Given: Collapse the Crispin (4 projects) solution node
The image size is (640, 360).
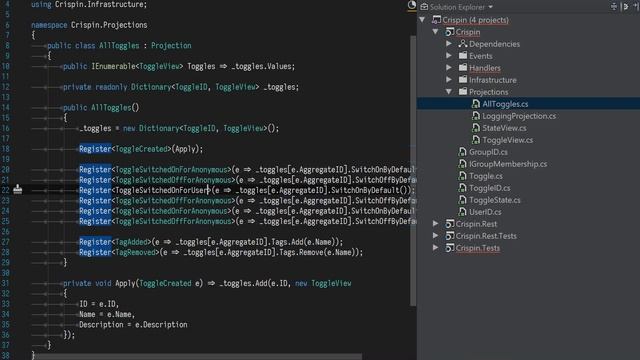Looking at the screenshot, I should tap(422, 20).
